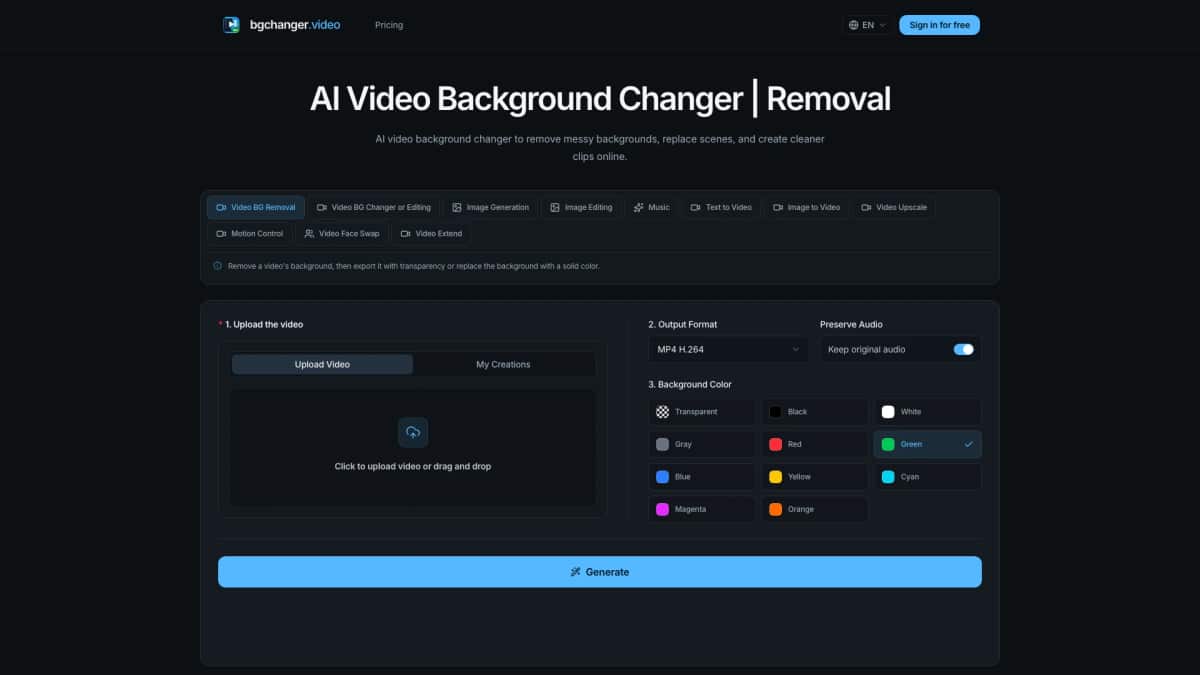Screen dimensions: 1200x675
Task: Go to the Video Upscale tab
Action: pyautogui.click(x=894, y=207)
